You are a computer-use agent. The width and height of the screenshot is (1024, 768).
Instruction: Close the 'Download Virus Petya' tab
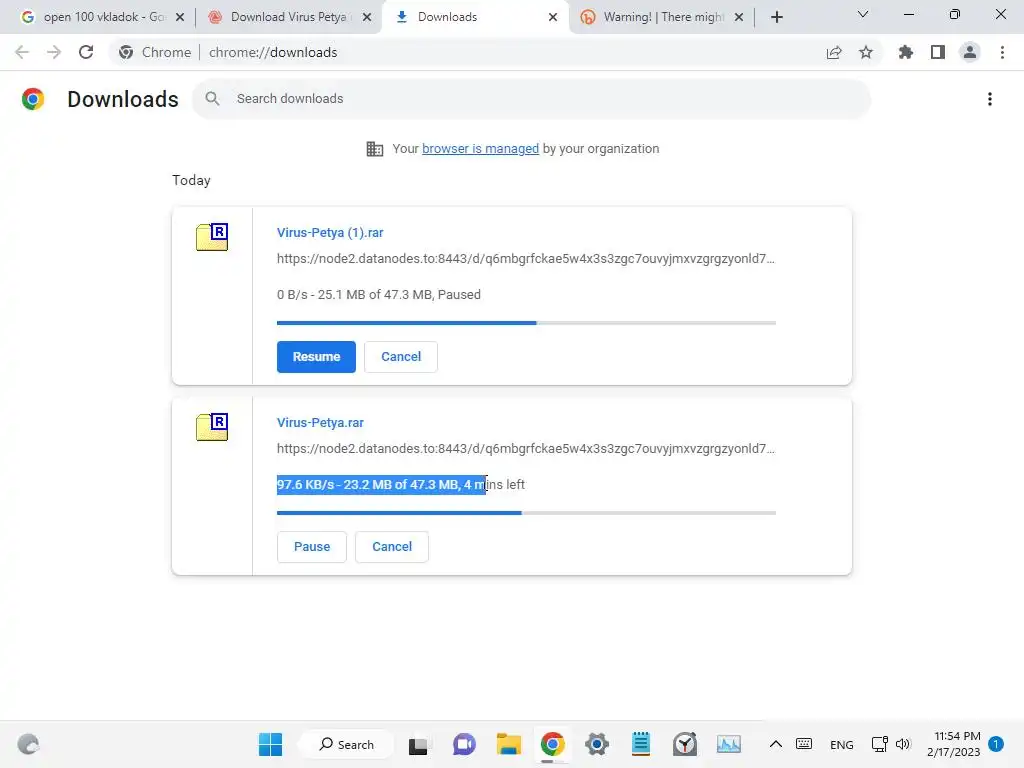[x=367, y=18]
